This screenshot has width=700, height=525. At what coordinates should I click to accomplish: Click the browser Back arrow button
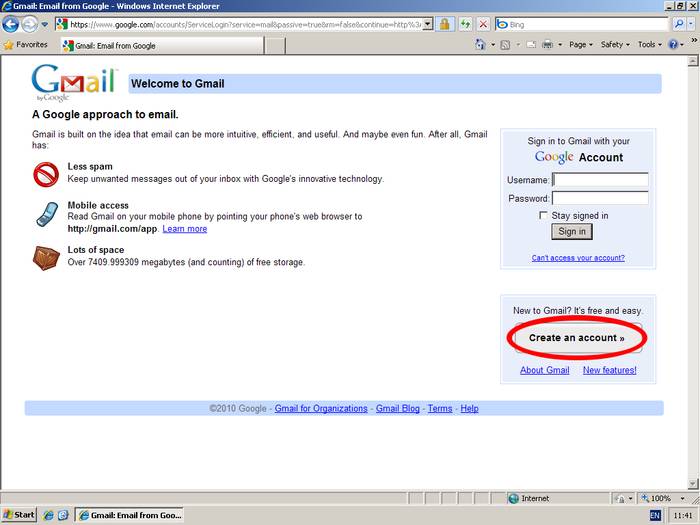pos(11,24)
